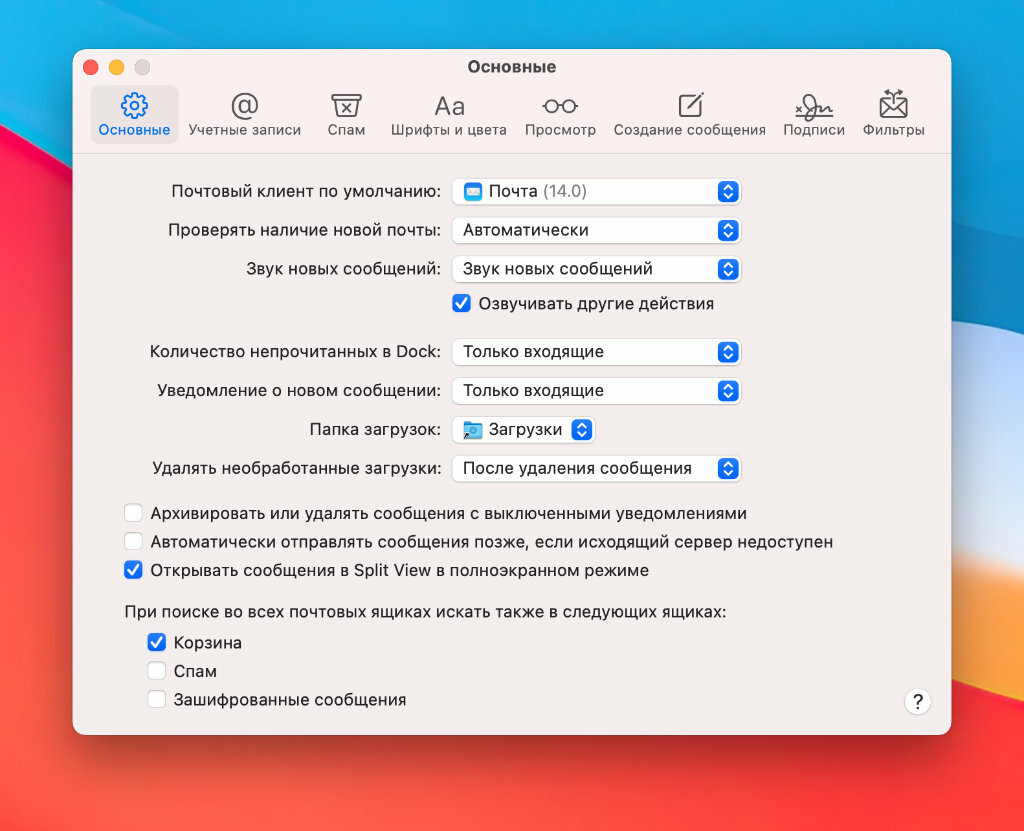Check the Зашифрованные сообщения checkbox
1024x831 pixels.
[x=156, y=700]
